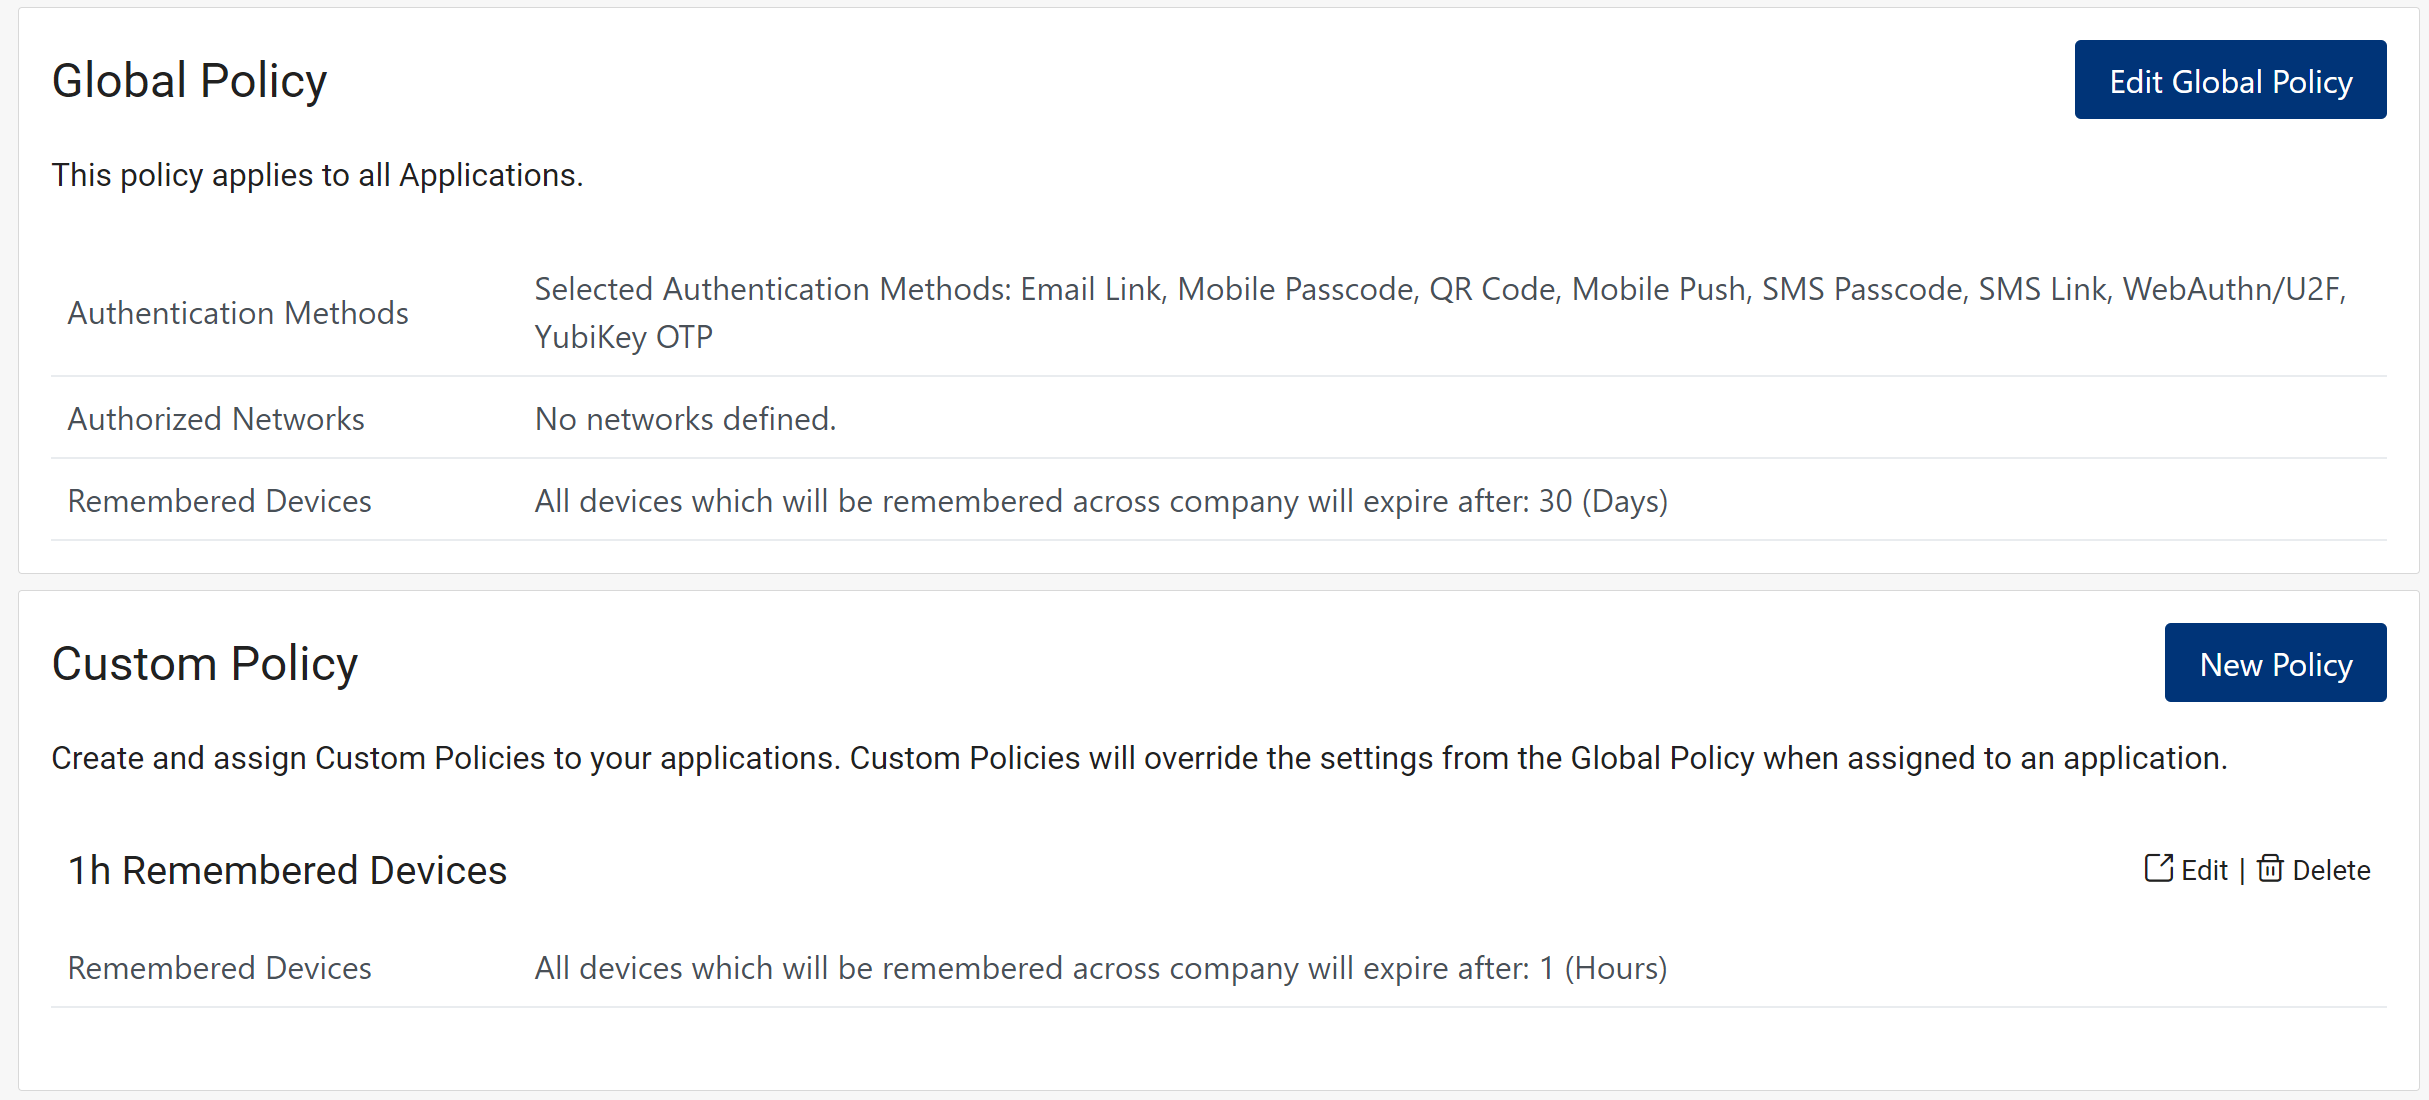The height and width of the screenshot is (1100, 2429).
Task: Click the 1 (Hours) expiry description
Action: coord(1100,968)
